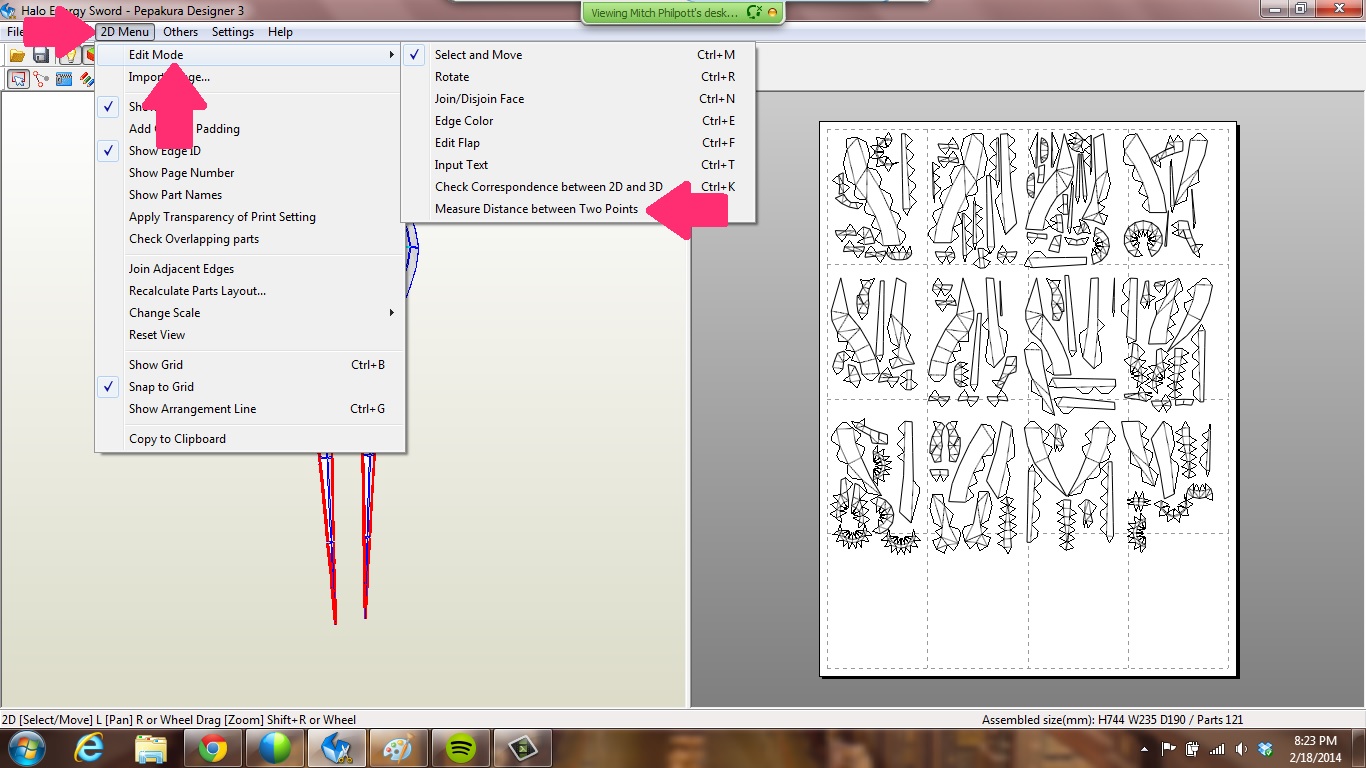Expand the Edit Mode submenu arrow
Image resolution: width=1366 pixels, height=768 pixels.
[x=392, y=55]
